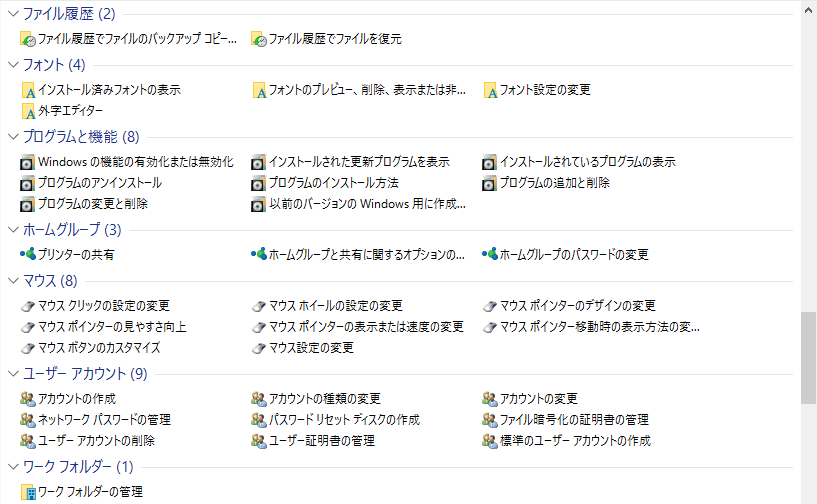
Task: Collapse the フォント group chevron
Action: pyautogui.click(x=14, y=65)
